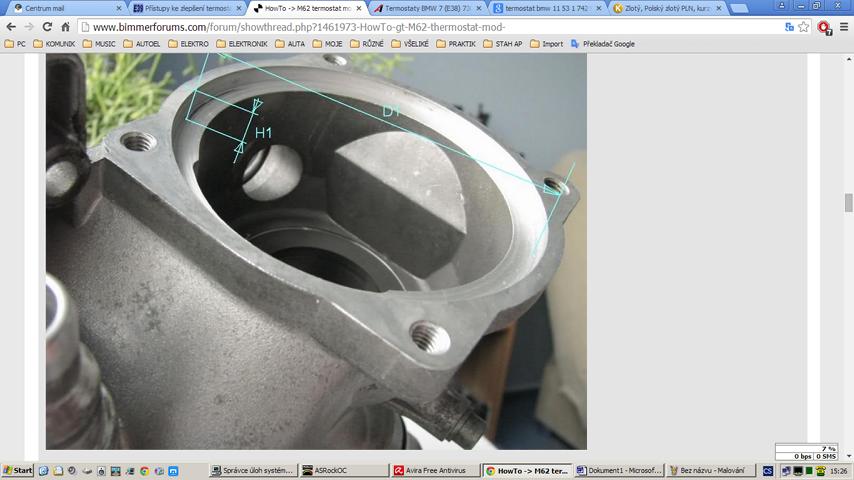Open the RŮZNÉ bookmarks folder
This screenshot has width=854, height=480.
(x=367, y=44)
